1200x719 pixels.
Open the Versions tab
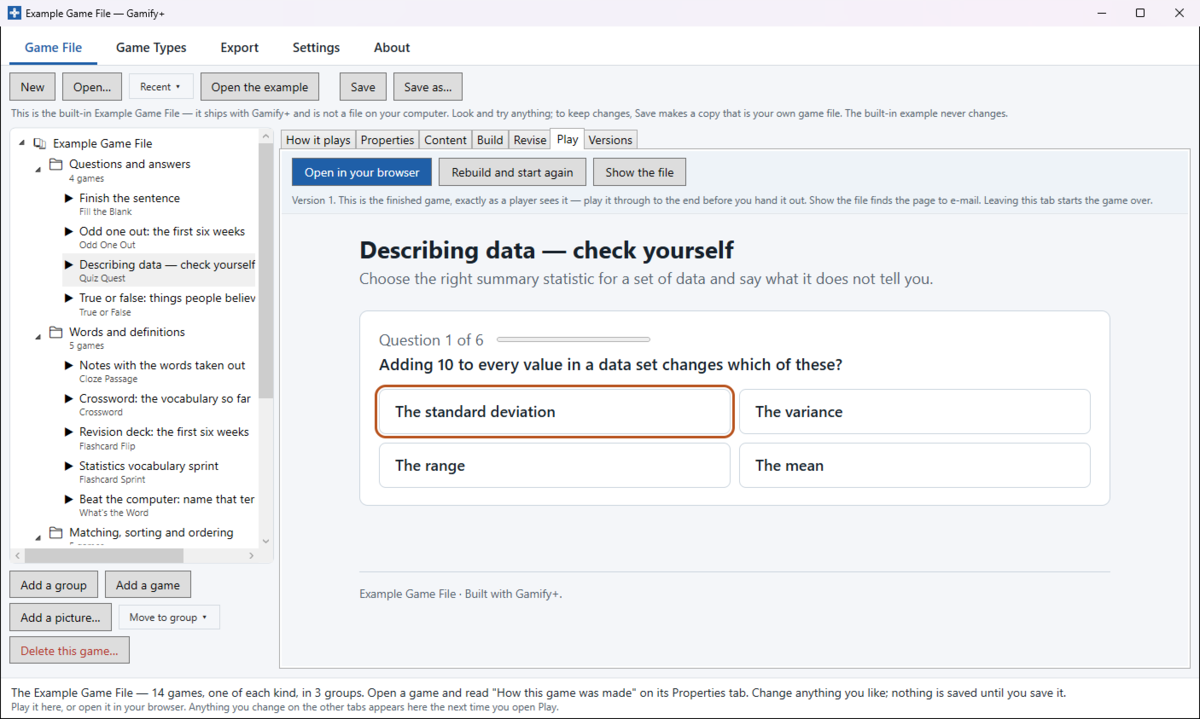[610, 140]
